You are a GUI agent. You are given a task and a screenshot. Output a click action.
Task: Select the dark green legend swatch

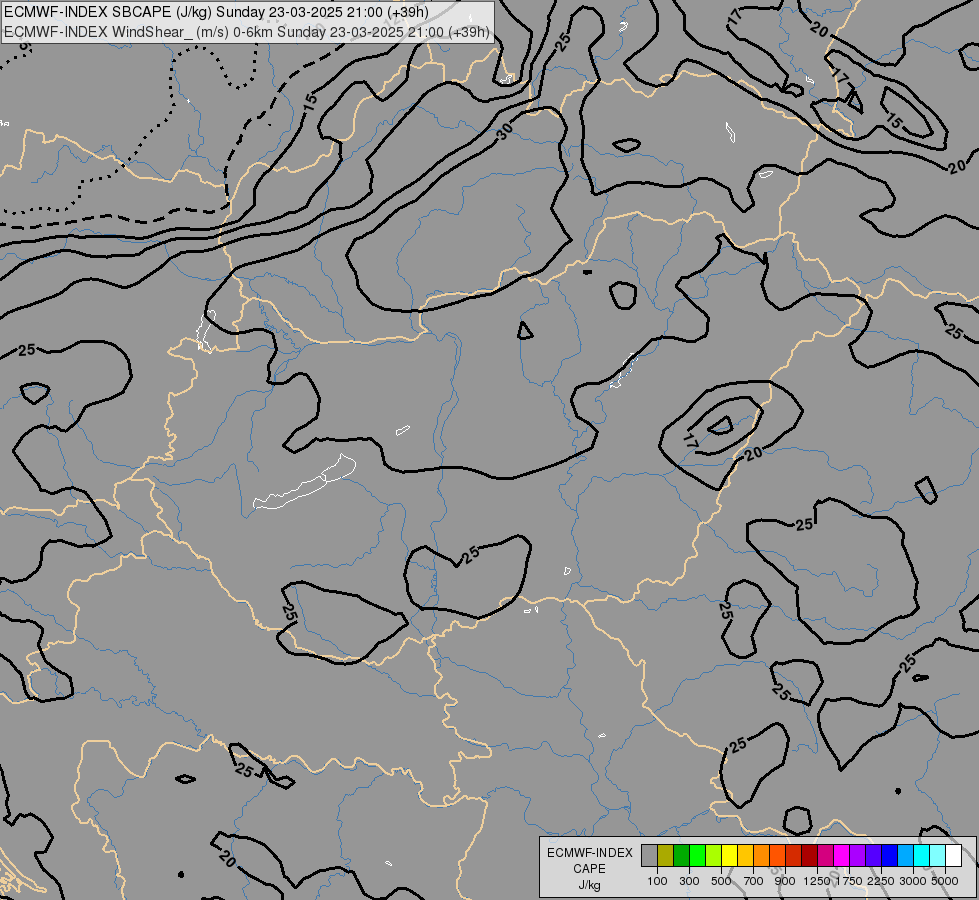[681, 855]
